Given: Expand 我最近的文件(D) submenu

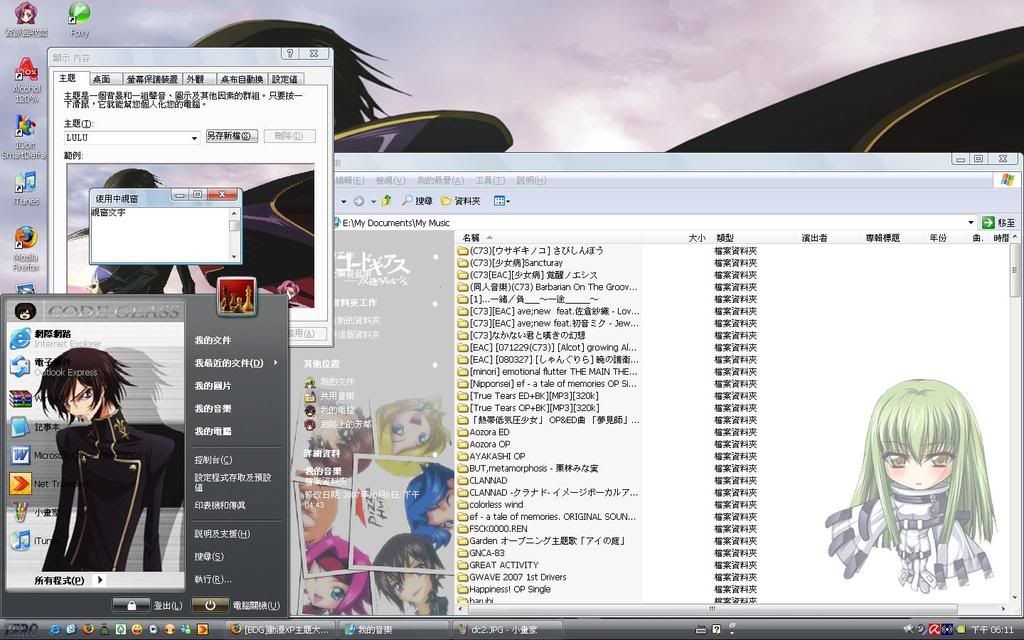Looking at the screenshot, I should [235, 363].
